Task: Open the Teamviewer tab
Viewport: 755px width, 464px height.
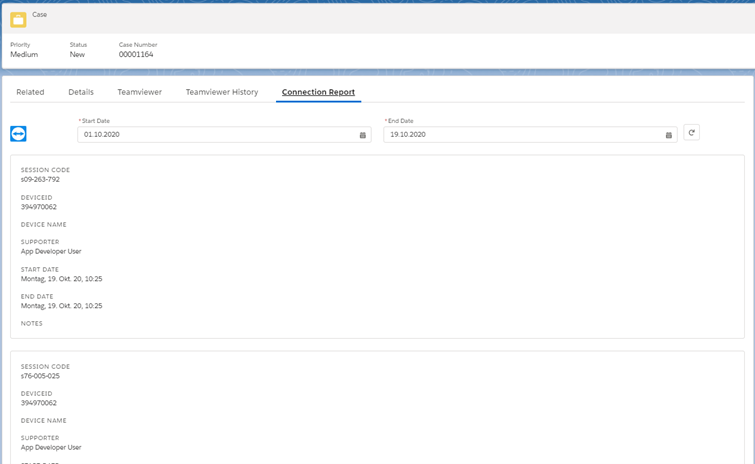Action: [x=140, y=92]
